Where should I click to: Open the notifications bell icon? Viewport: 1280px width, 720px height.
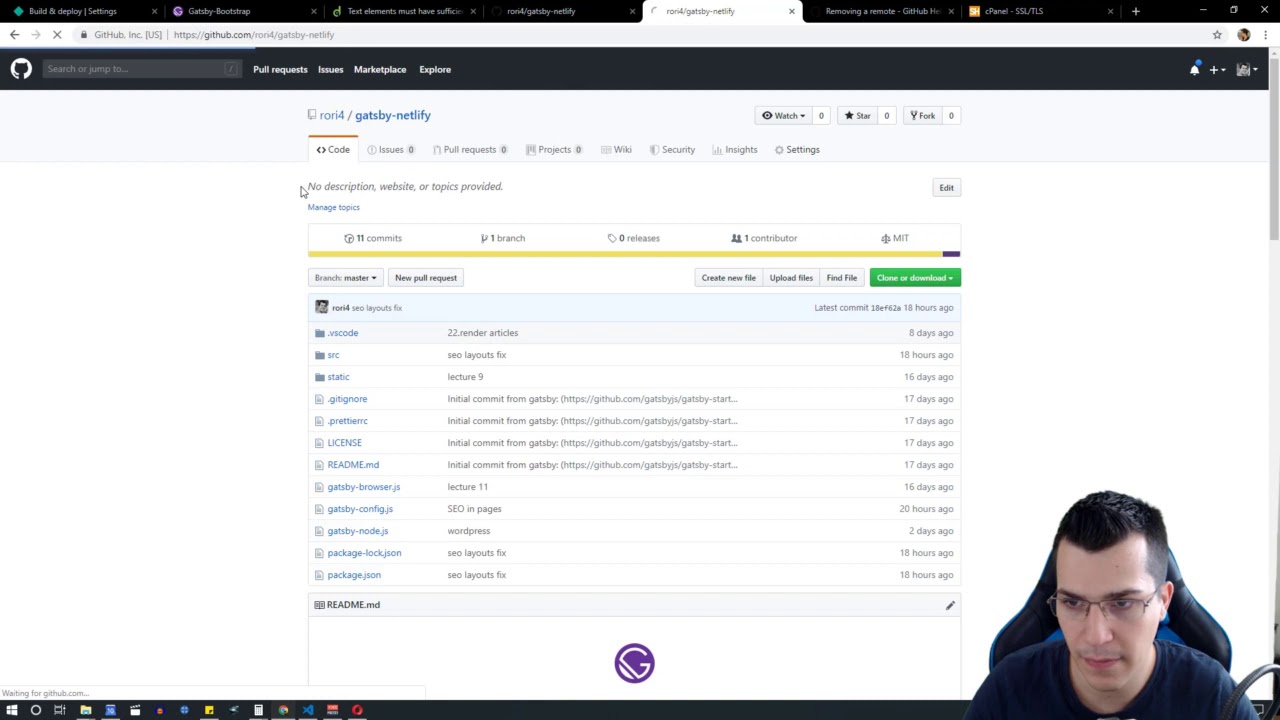pos(1194,69)
